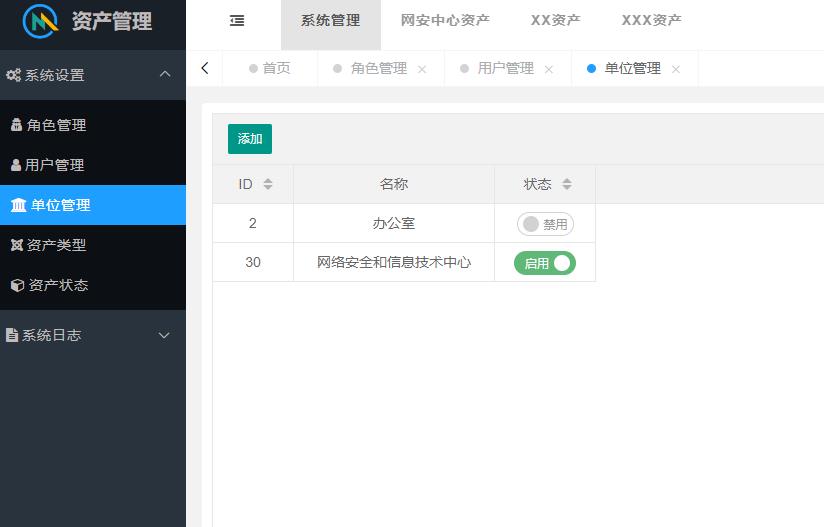
Task: Switch to the 单位管理 page tab
Action: [x=633, y=68]
